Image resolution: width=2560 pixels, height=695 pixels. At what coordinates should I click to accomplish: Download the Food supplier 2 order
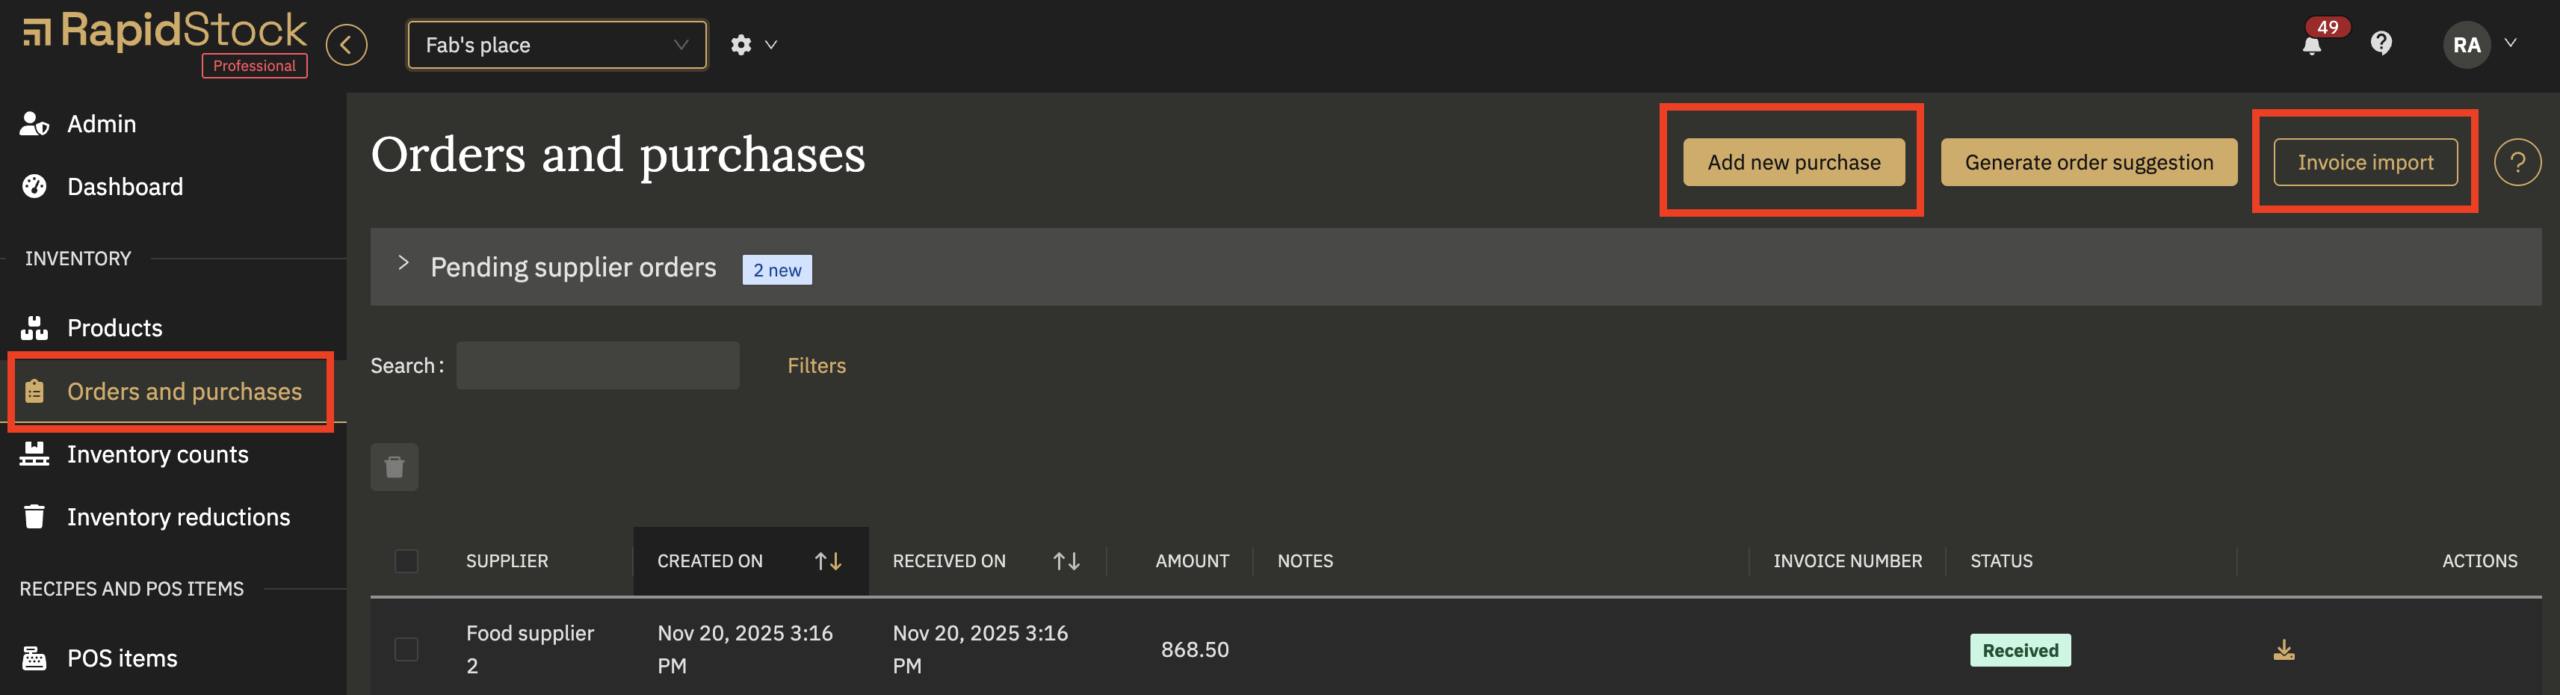[2283, 650]
